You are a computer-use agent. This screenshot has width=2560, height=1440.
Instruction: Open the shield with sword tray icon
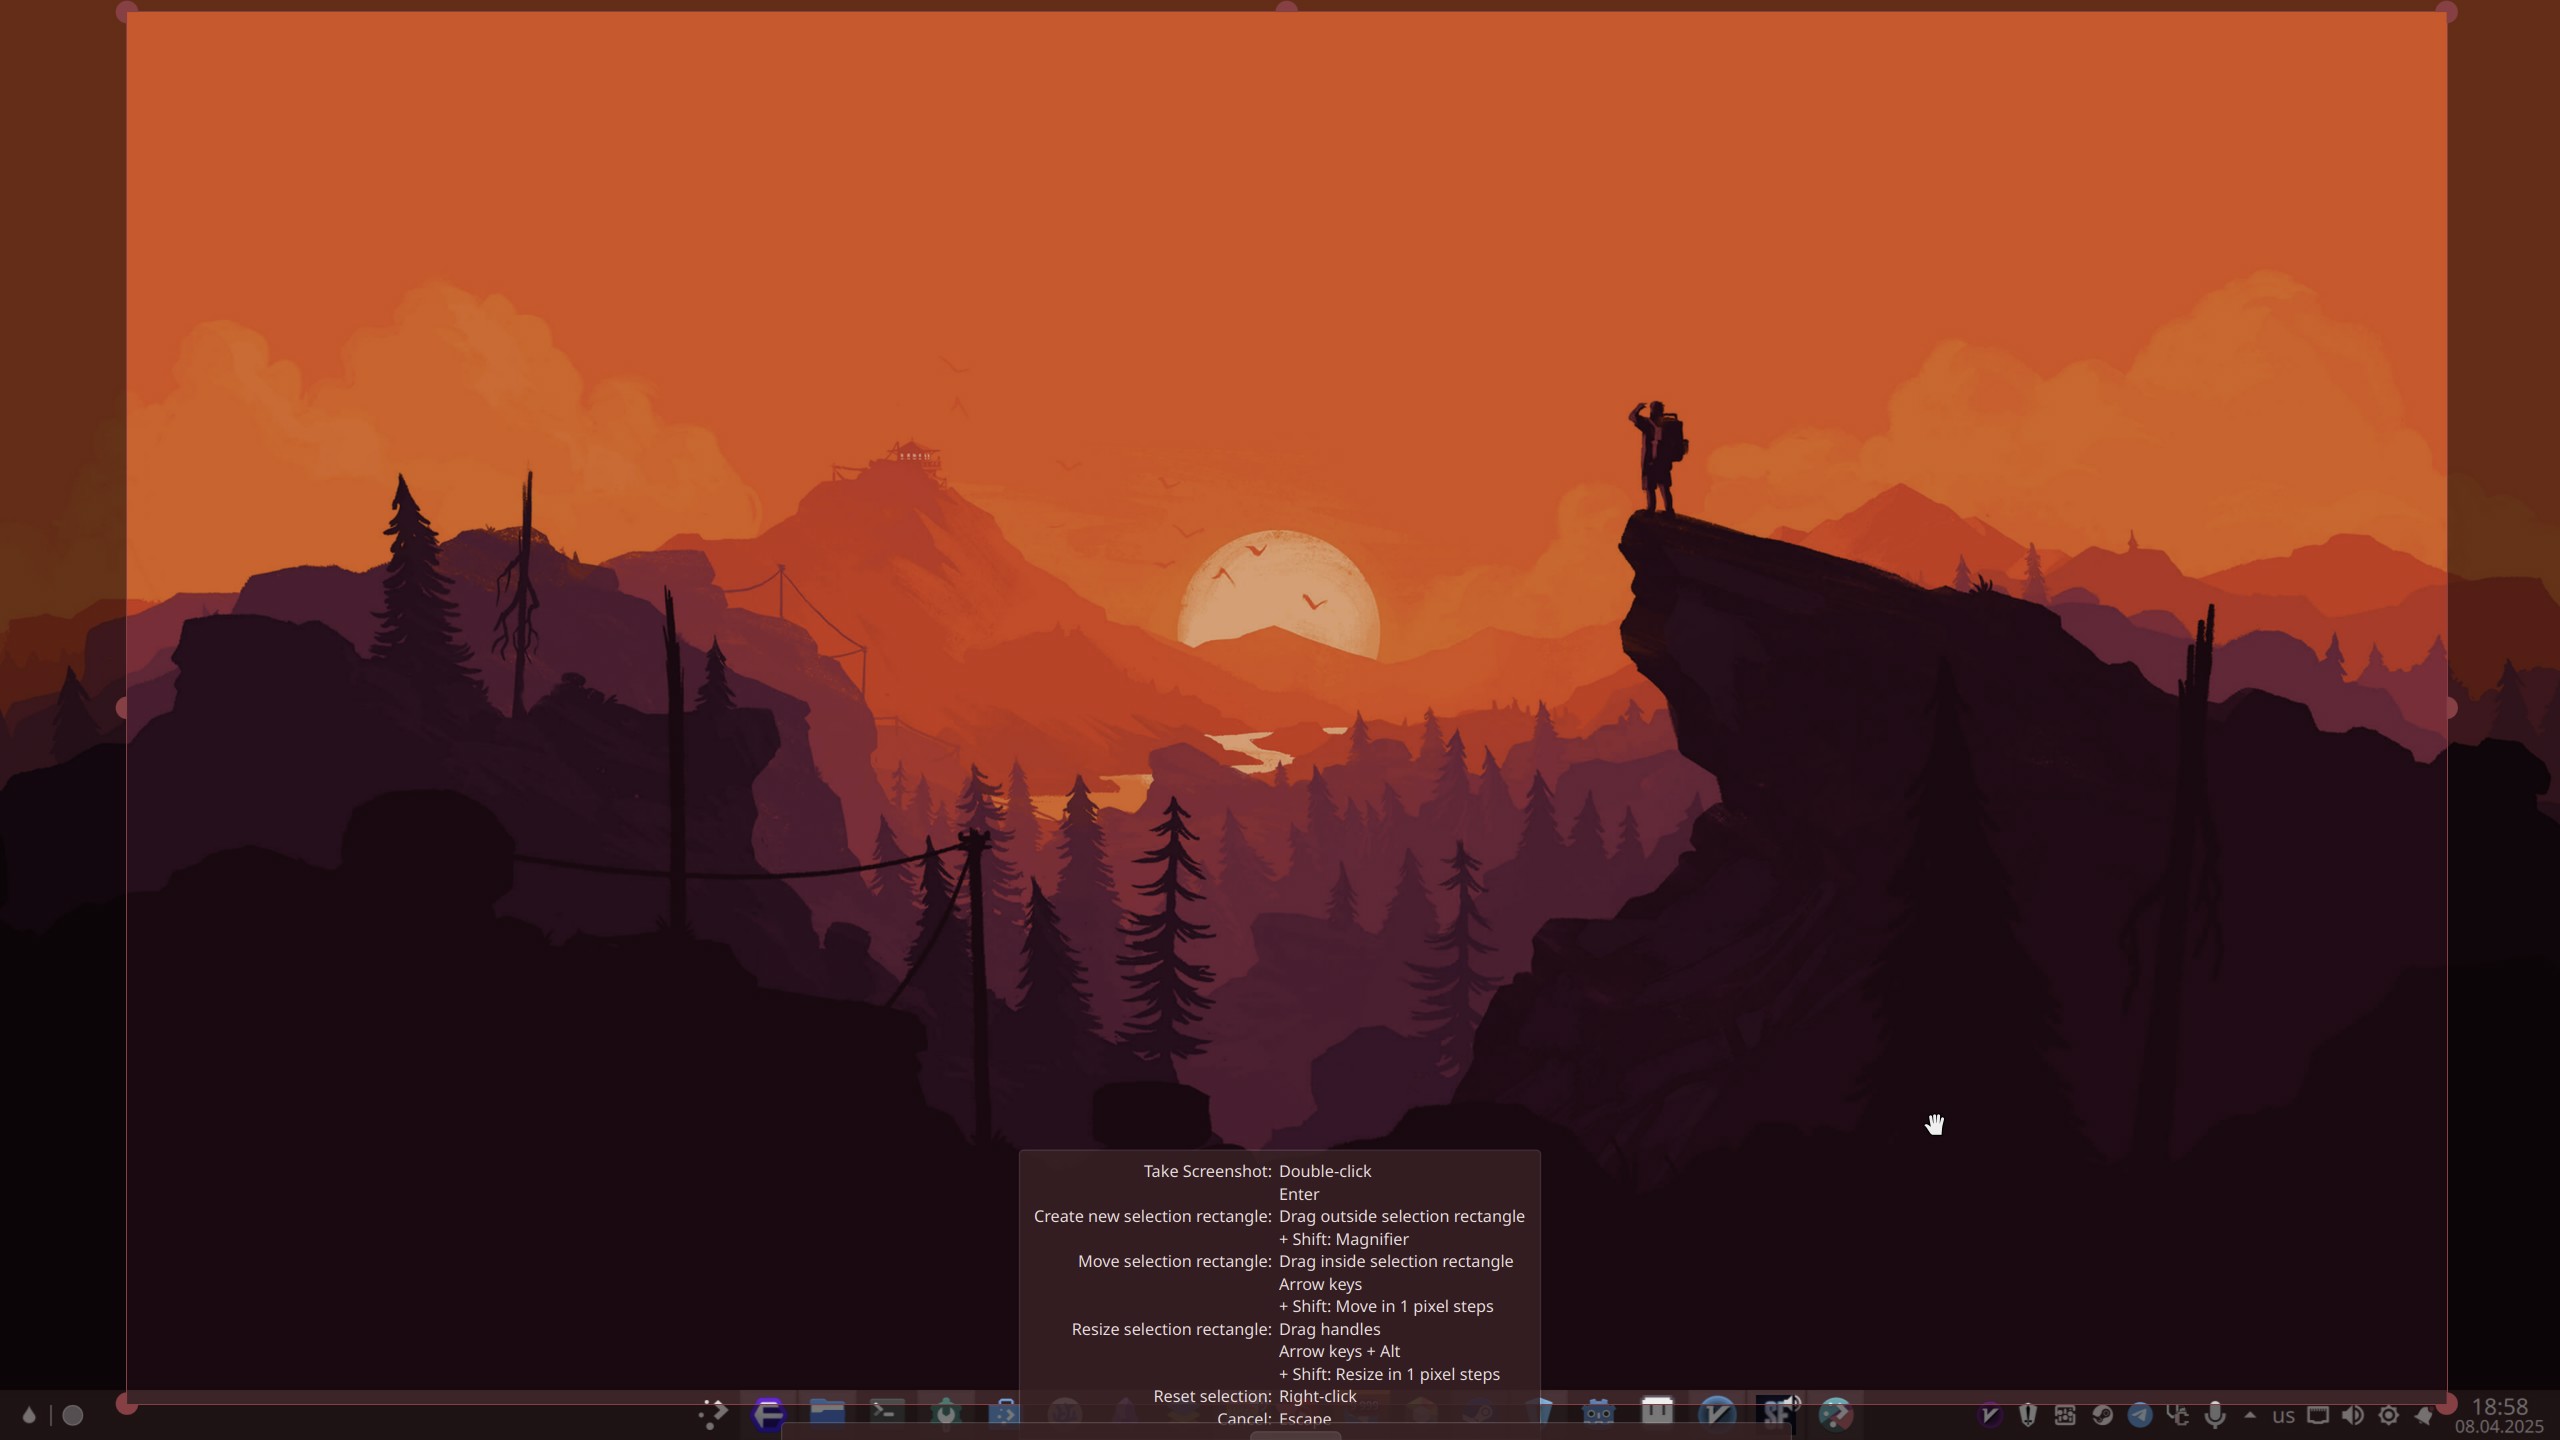pos(2028,1415)
